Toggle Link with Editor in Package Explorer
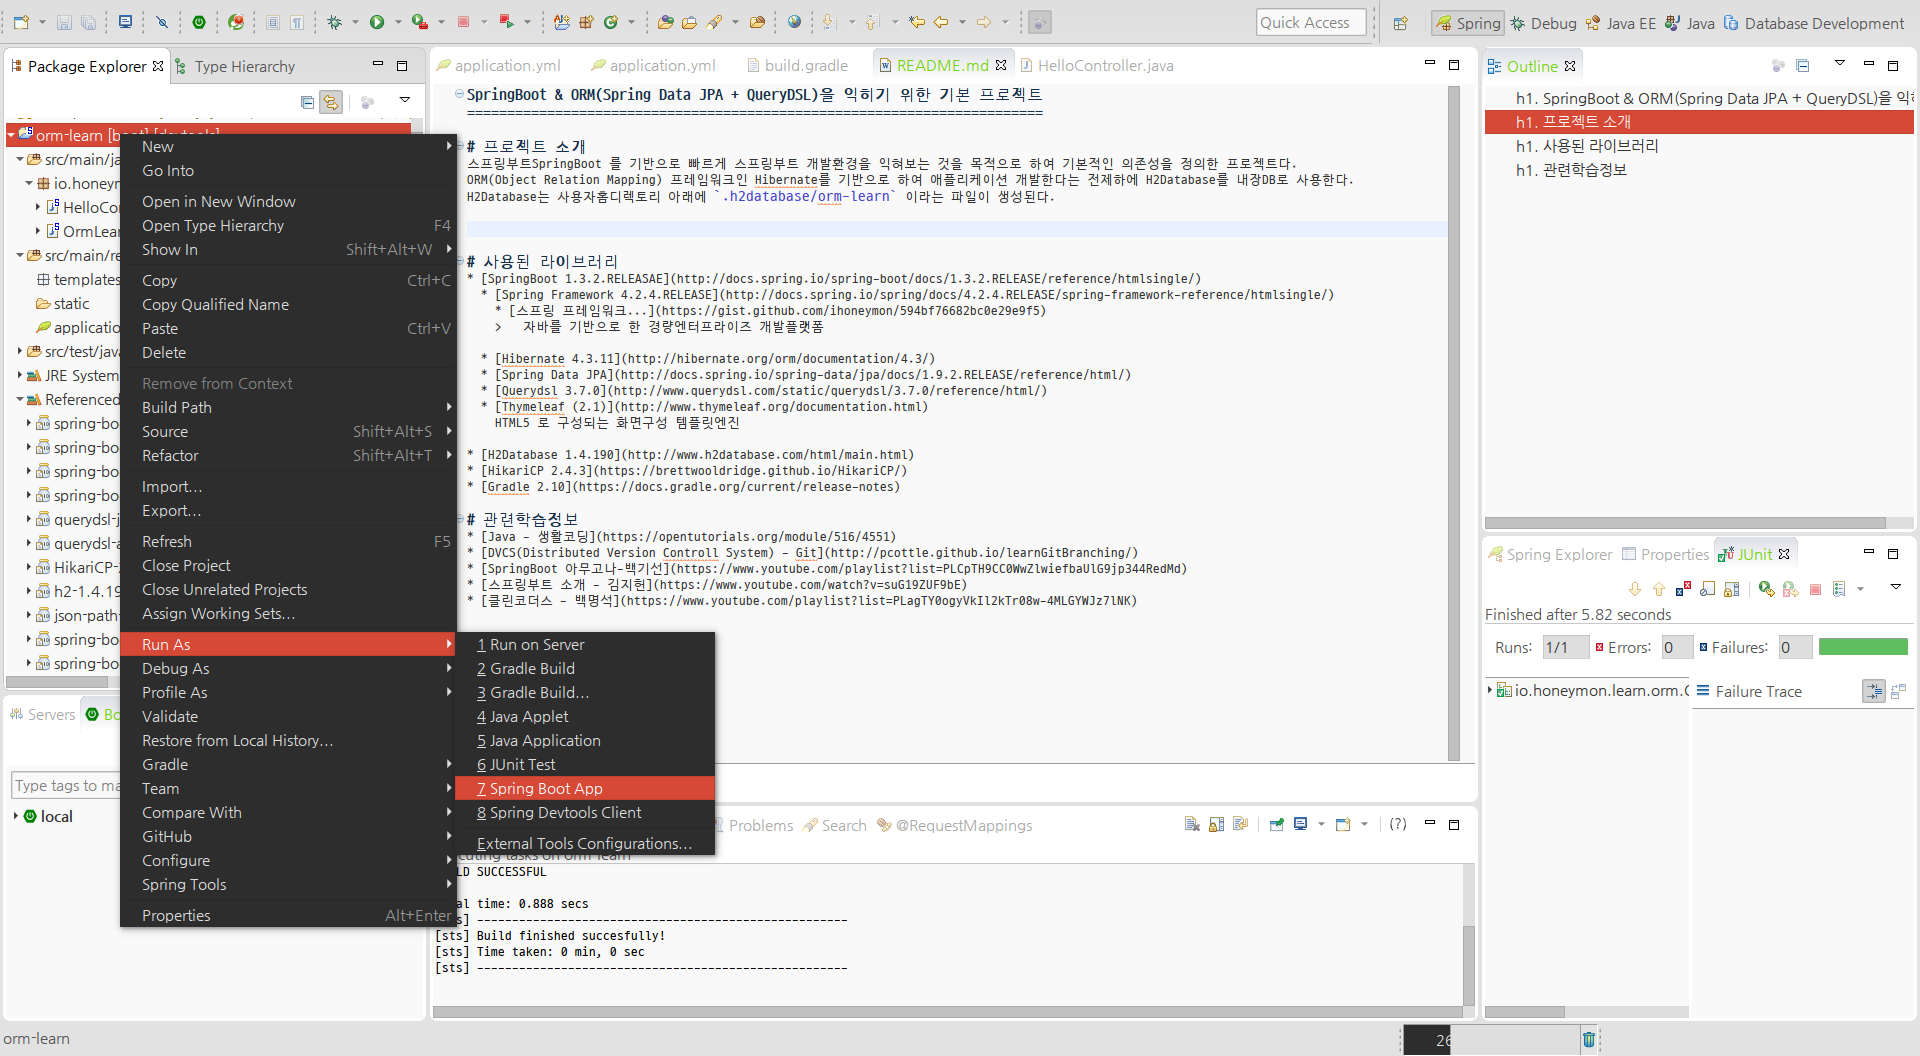The image size is (1920, 1056). (x=331, y=101)
